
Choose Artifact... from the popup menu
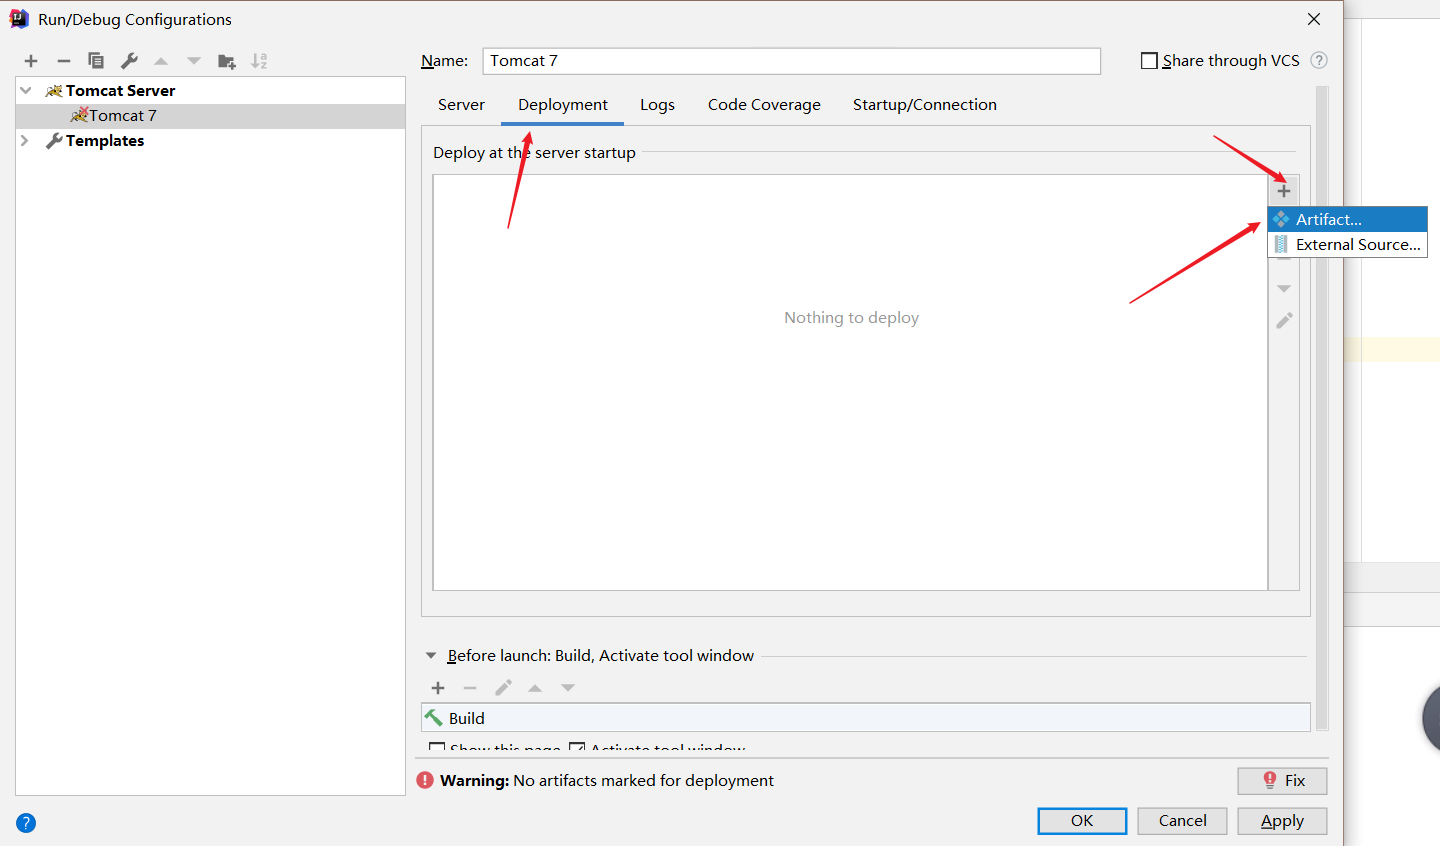1347,219
